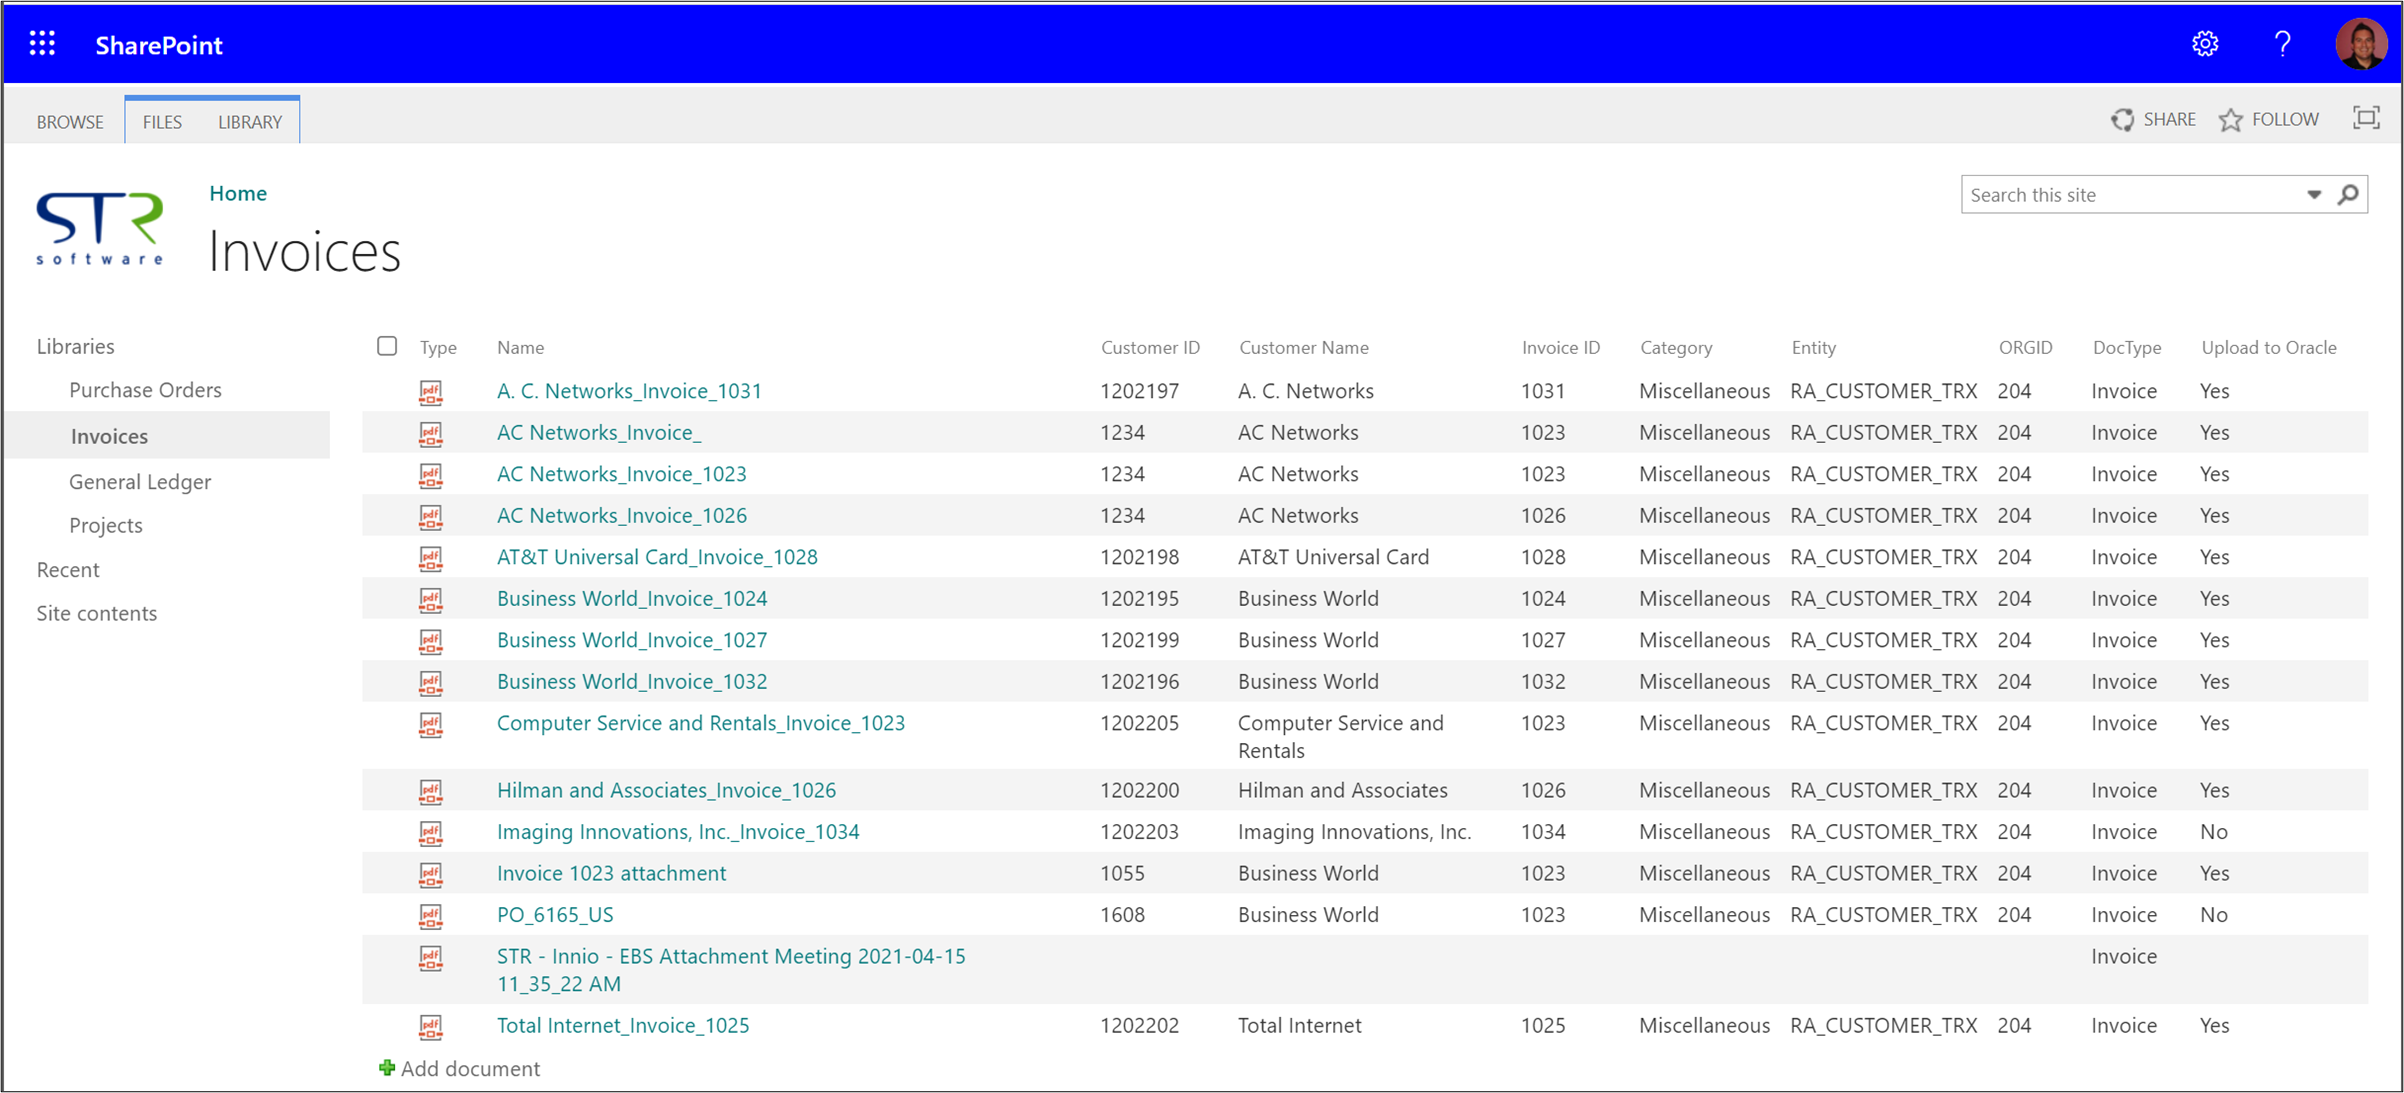Open Business World_Invoice_1032 document link

tap(632, 682)
